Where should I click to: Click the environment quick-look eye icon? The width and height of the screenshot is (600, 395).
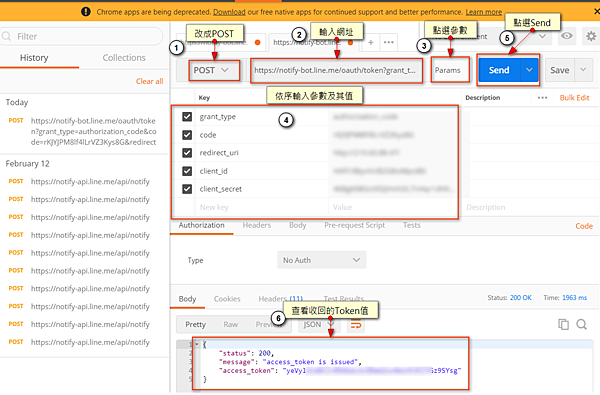click(x=567, y=36)
